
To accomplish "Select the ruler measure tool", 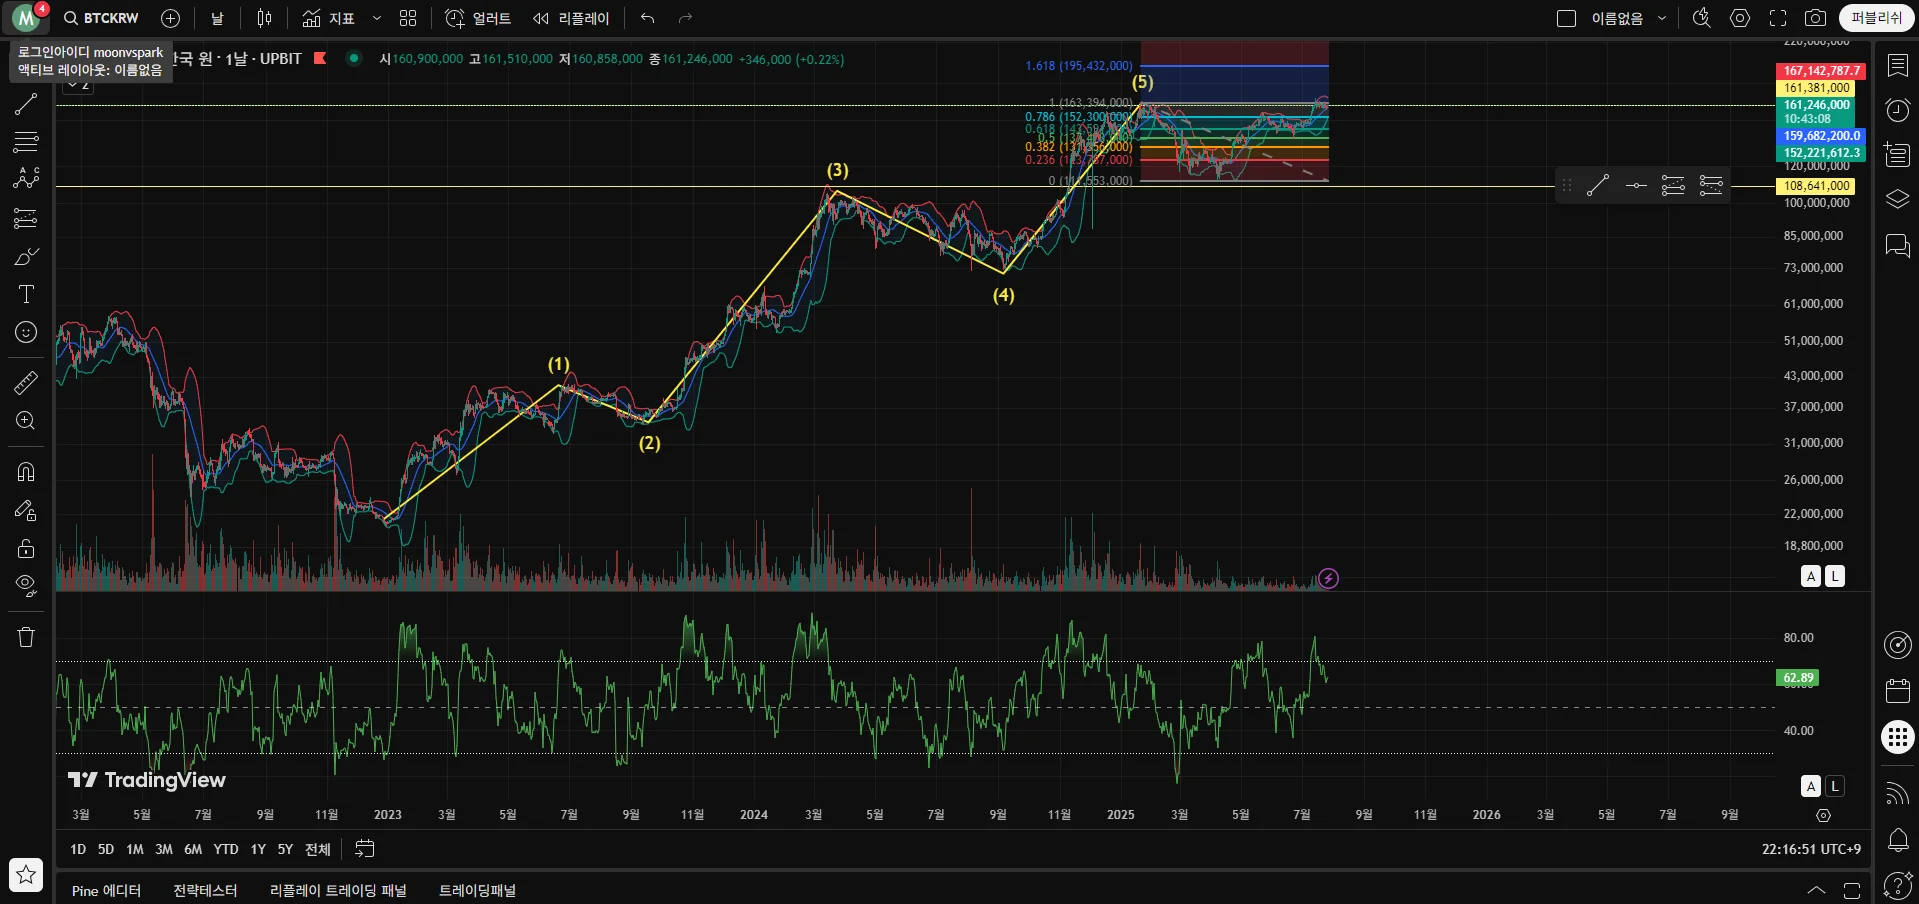I will click(26, 382).
